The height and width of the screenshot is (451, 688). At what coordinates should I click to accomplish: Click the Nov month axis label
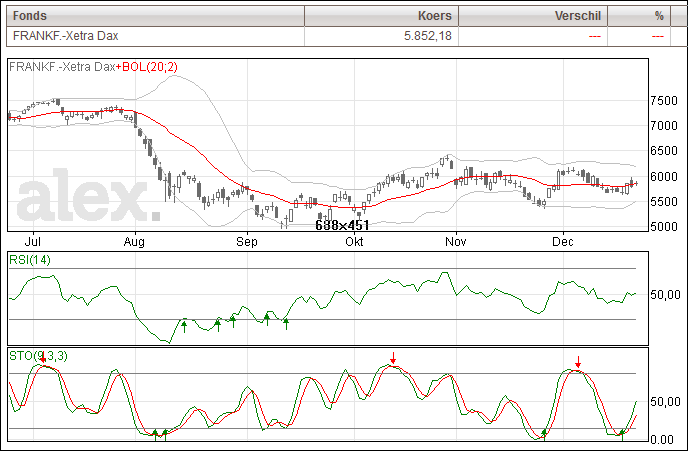(455, 242)
